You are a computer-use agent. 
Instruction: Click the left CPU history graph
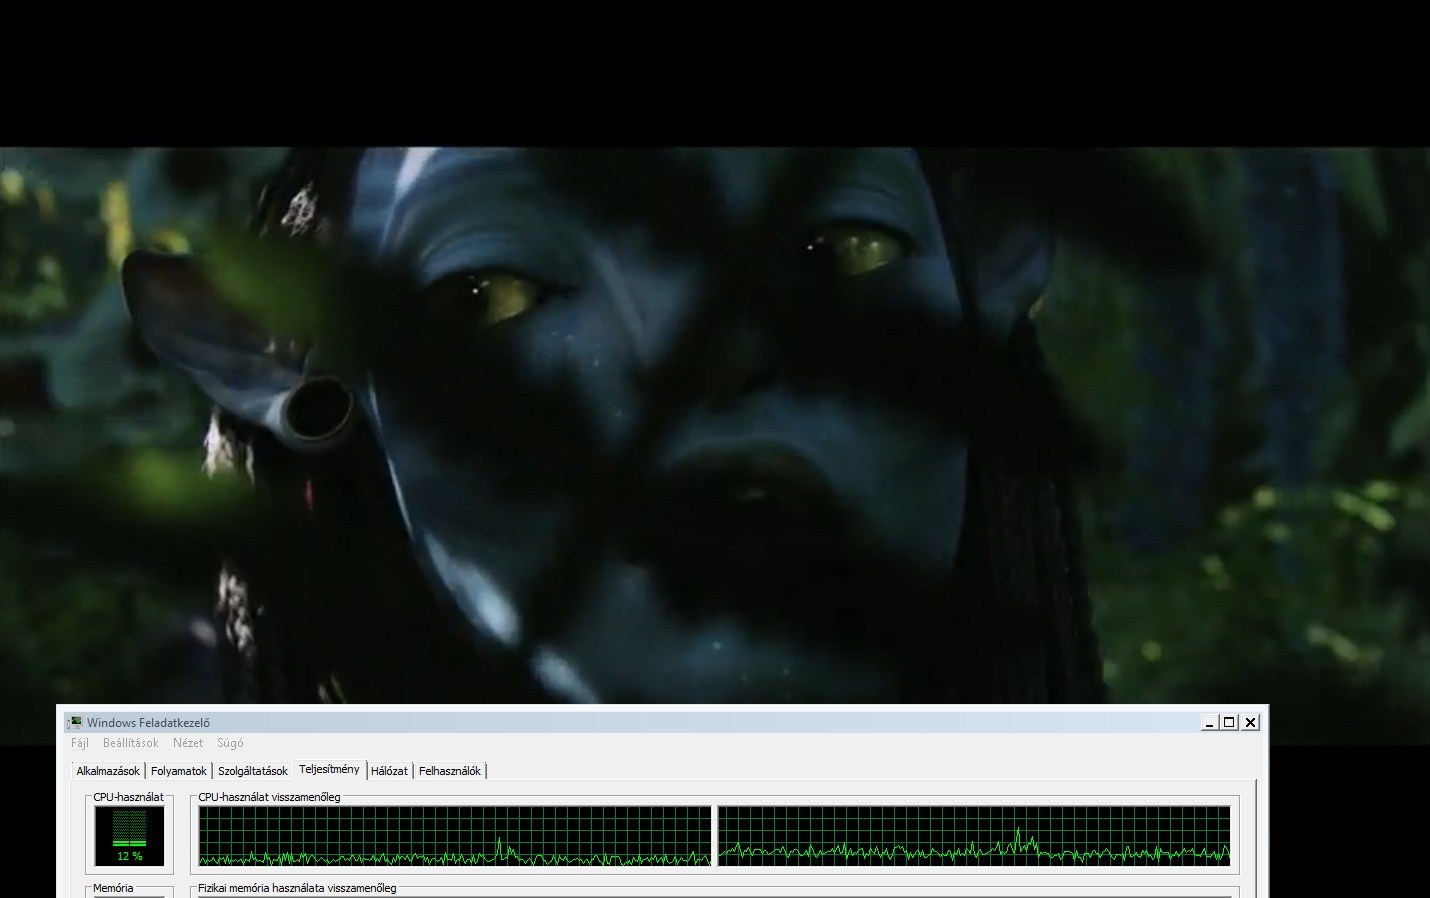(x=455, y=836)
